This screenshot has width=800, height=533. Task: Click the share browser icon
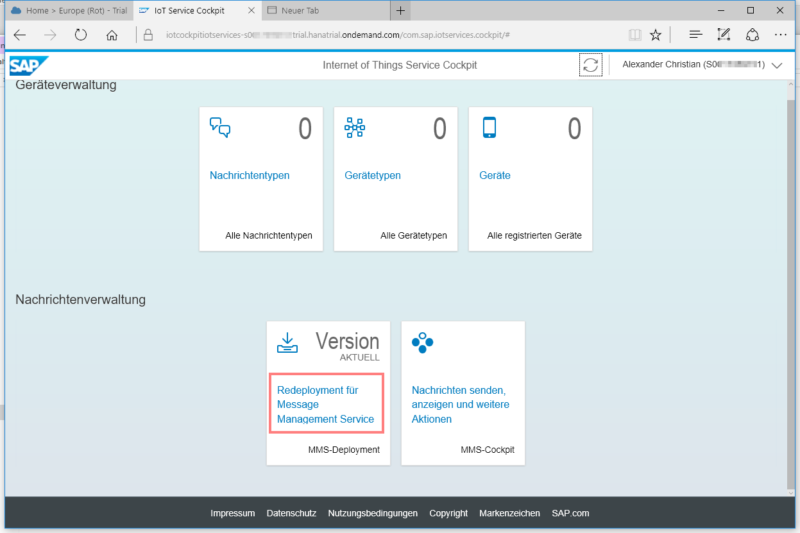(x=753, y=35)
